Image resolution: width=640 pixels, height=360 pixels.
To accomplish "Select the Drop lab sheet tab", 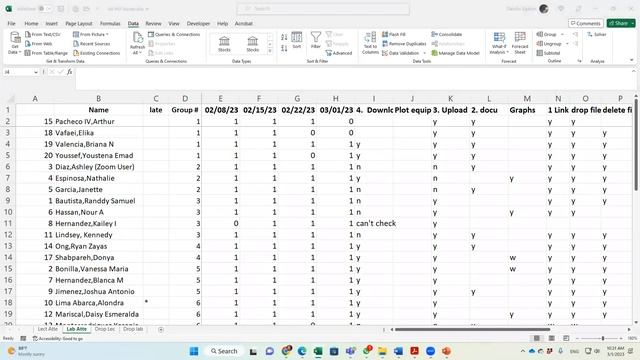I will click(133, 329).
